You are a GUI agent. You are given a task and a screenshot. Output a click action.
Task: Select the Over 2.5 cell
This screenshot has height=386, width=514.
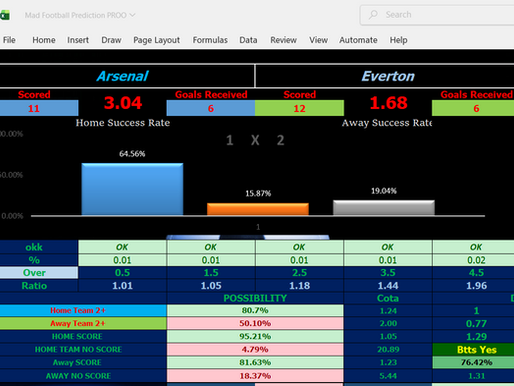(x=299, y=273)
